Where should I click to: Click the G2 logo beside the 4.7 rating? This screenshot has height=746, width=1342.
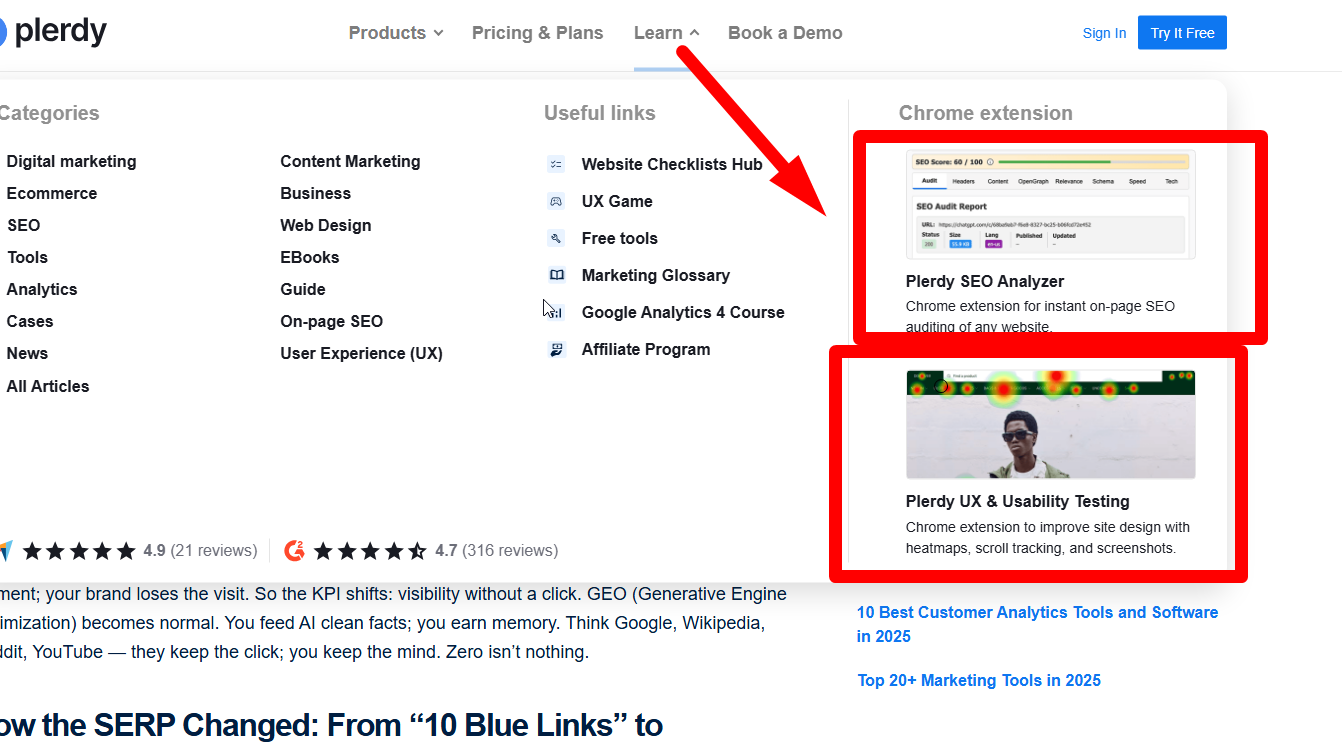294,550
